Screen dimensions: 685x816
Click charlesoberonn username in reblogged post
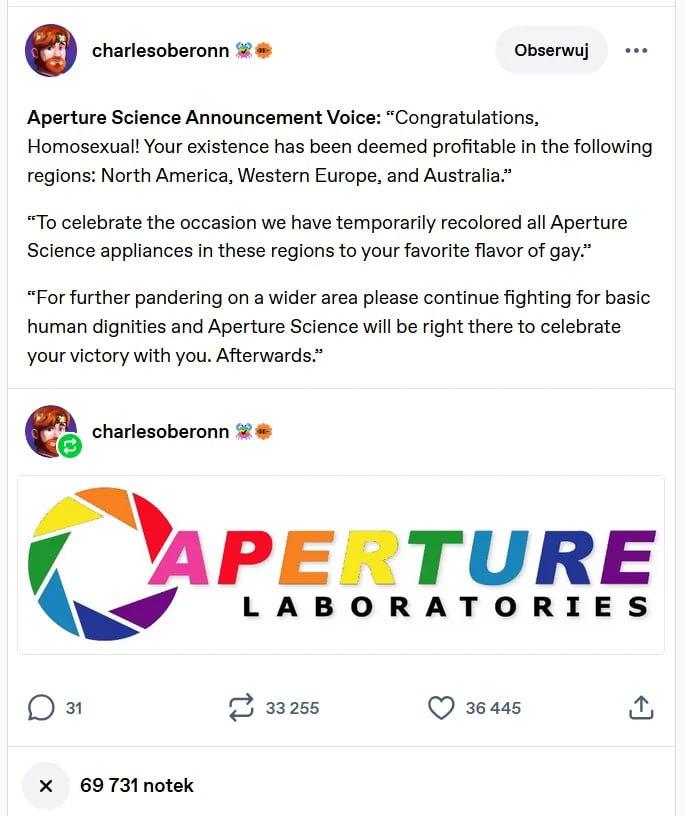tap(160, 431)
